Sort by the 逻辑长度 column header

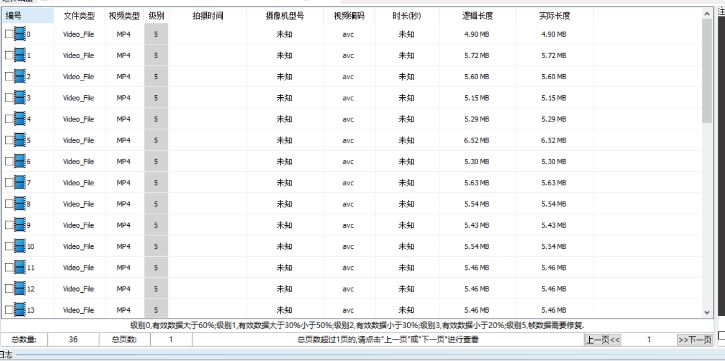click(x=477, y=16)
